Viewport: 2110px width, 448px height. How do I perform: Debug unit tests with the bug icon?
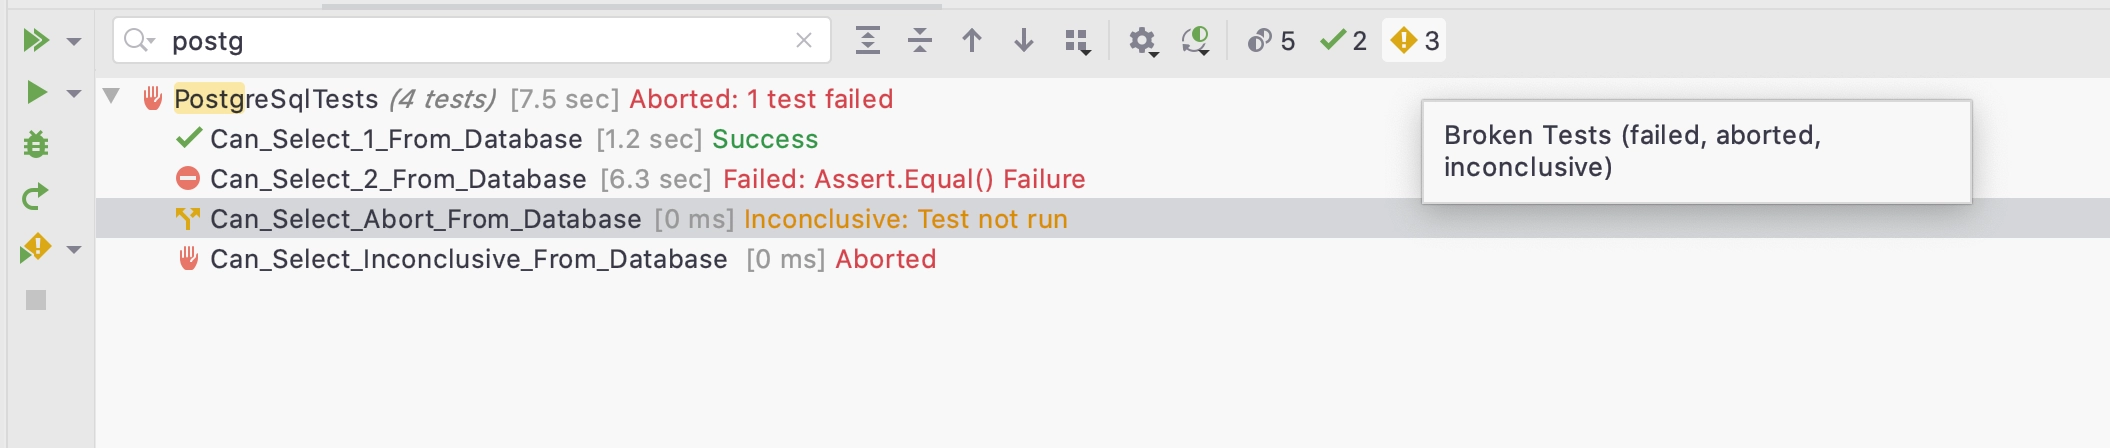click(36, 144)
